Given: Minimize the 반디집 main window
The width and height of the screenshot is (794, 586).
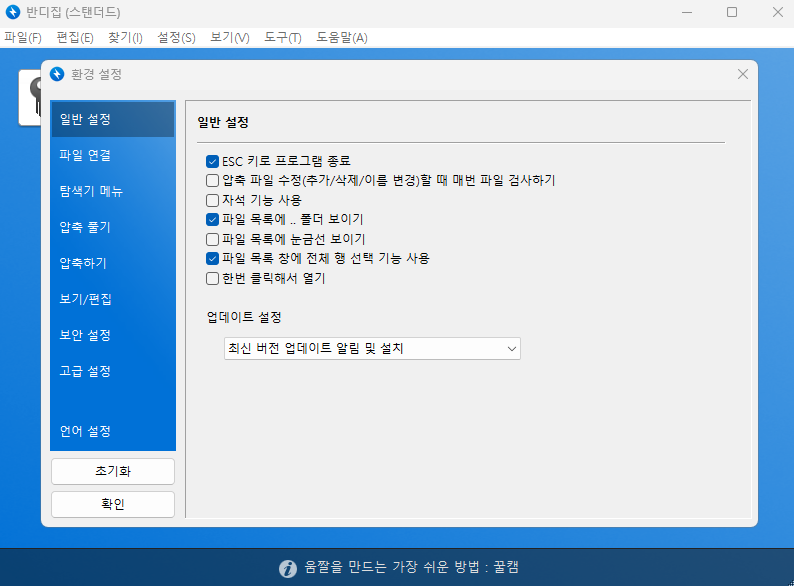Looking at the screenshot, I should coord(687,12).
